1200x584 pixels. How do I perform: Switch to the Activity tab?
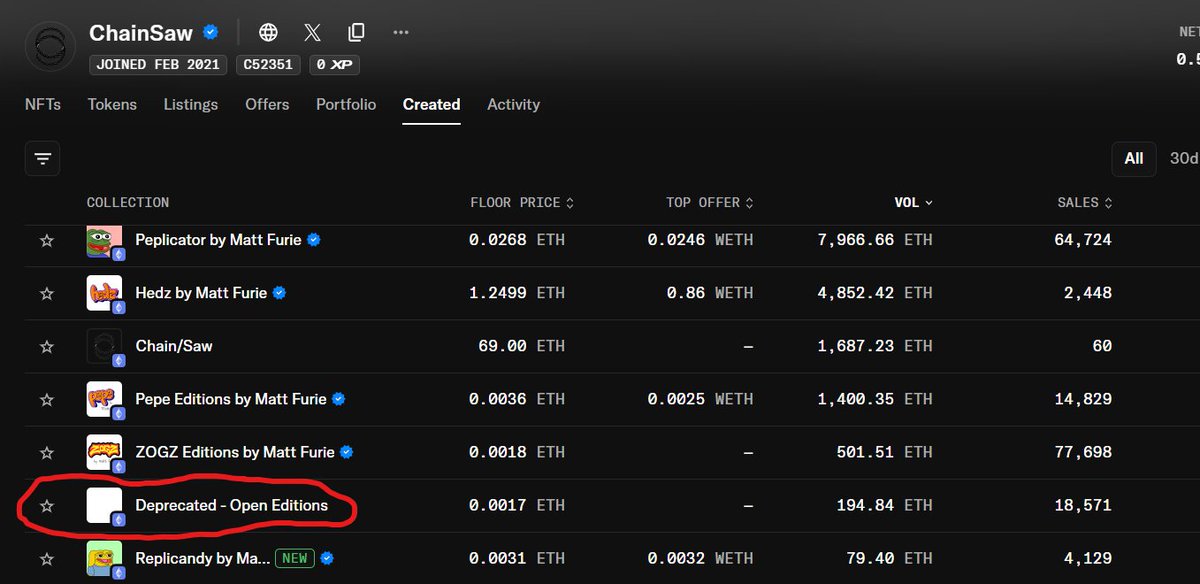pos(513,104)
